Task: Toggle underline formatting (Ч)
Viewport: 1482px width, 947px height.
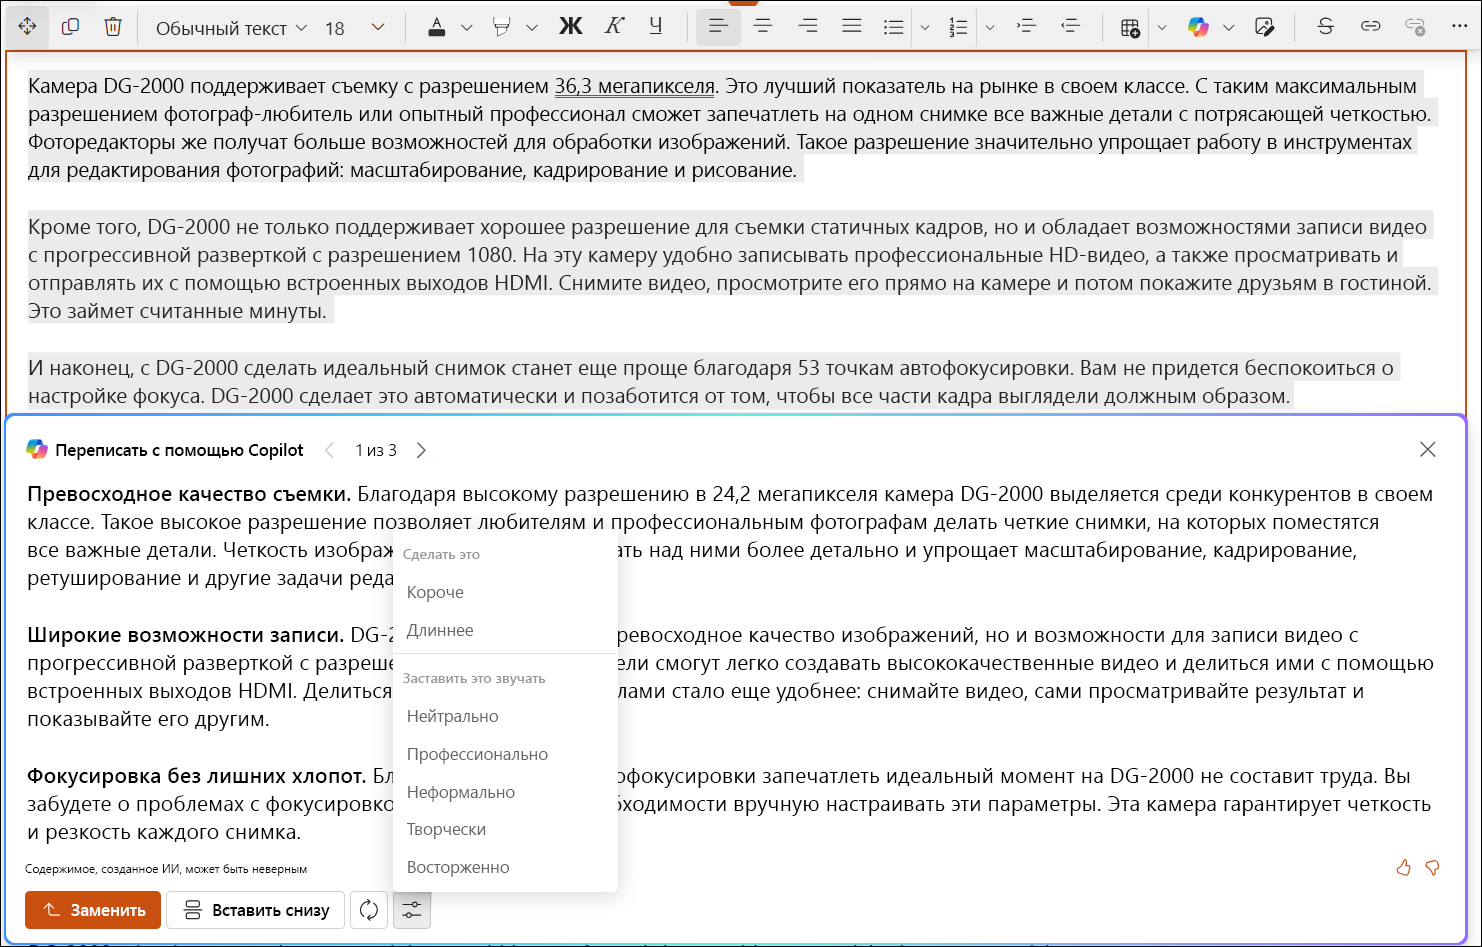Action: (656, 27)
